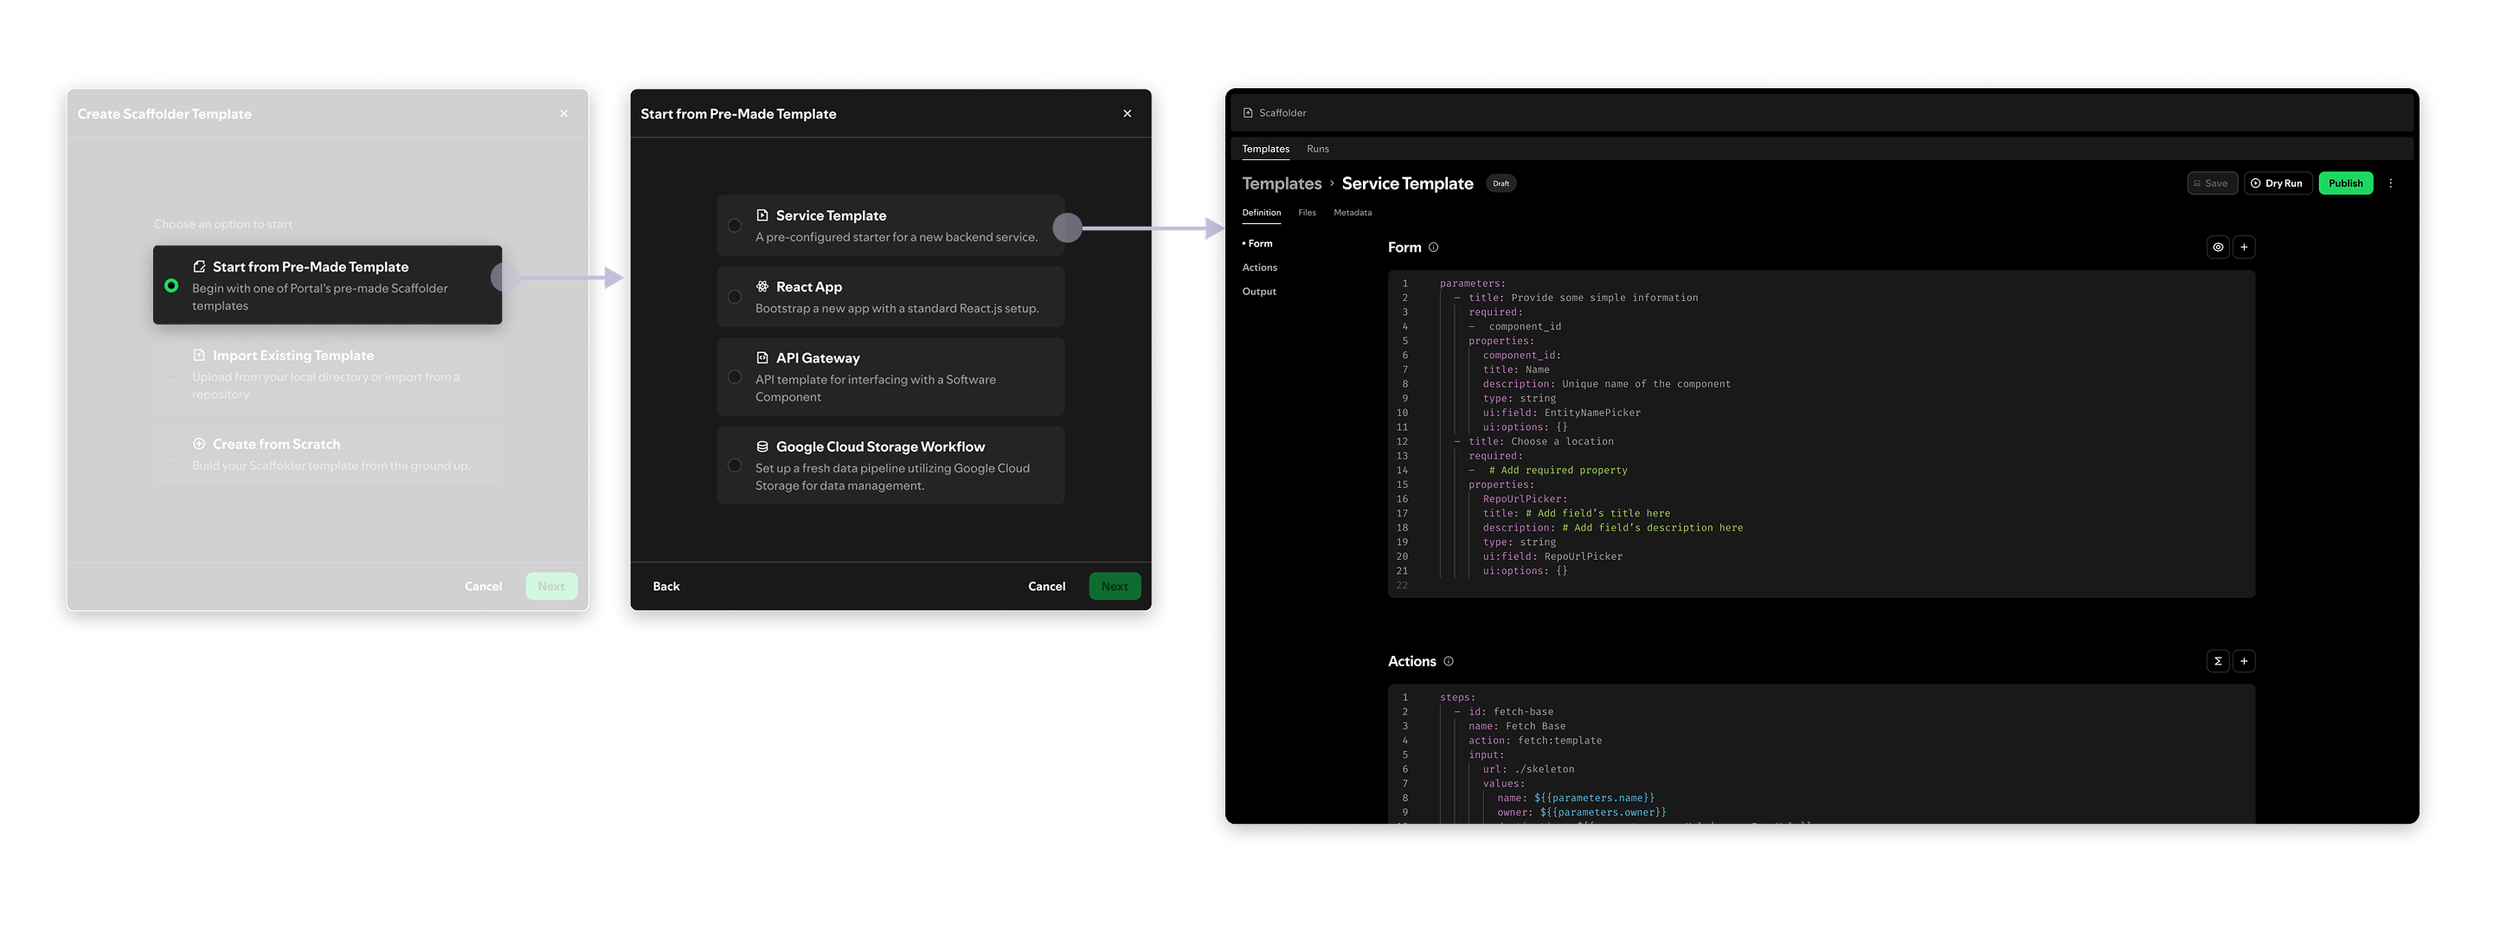Click Cancel in Create Scaffolder Template dialog
The width and height of the screenshot is (2500, 944).
point(483,587)
